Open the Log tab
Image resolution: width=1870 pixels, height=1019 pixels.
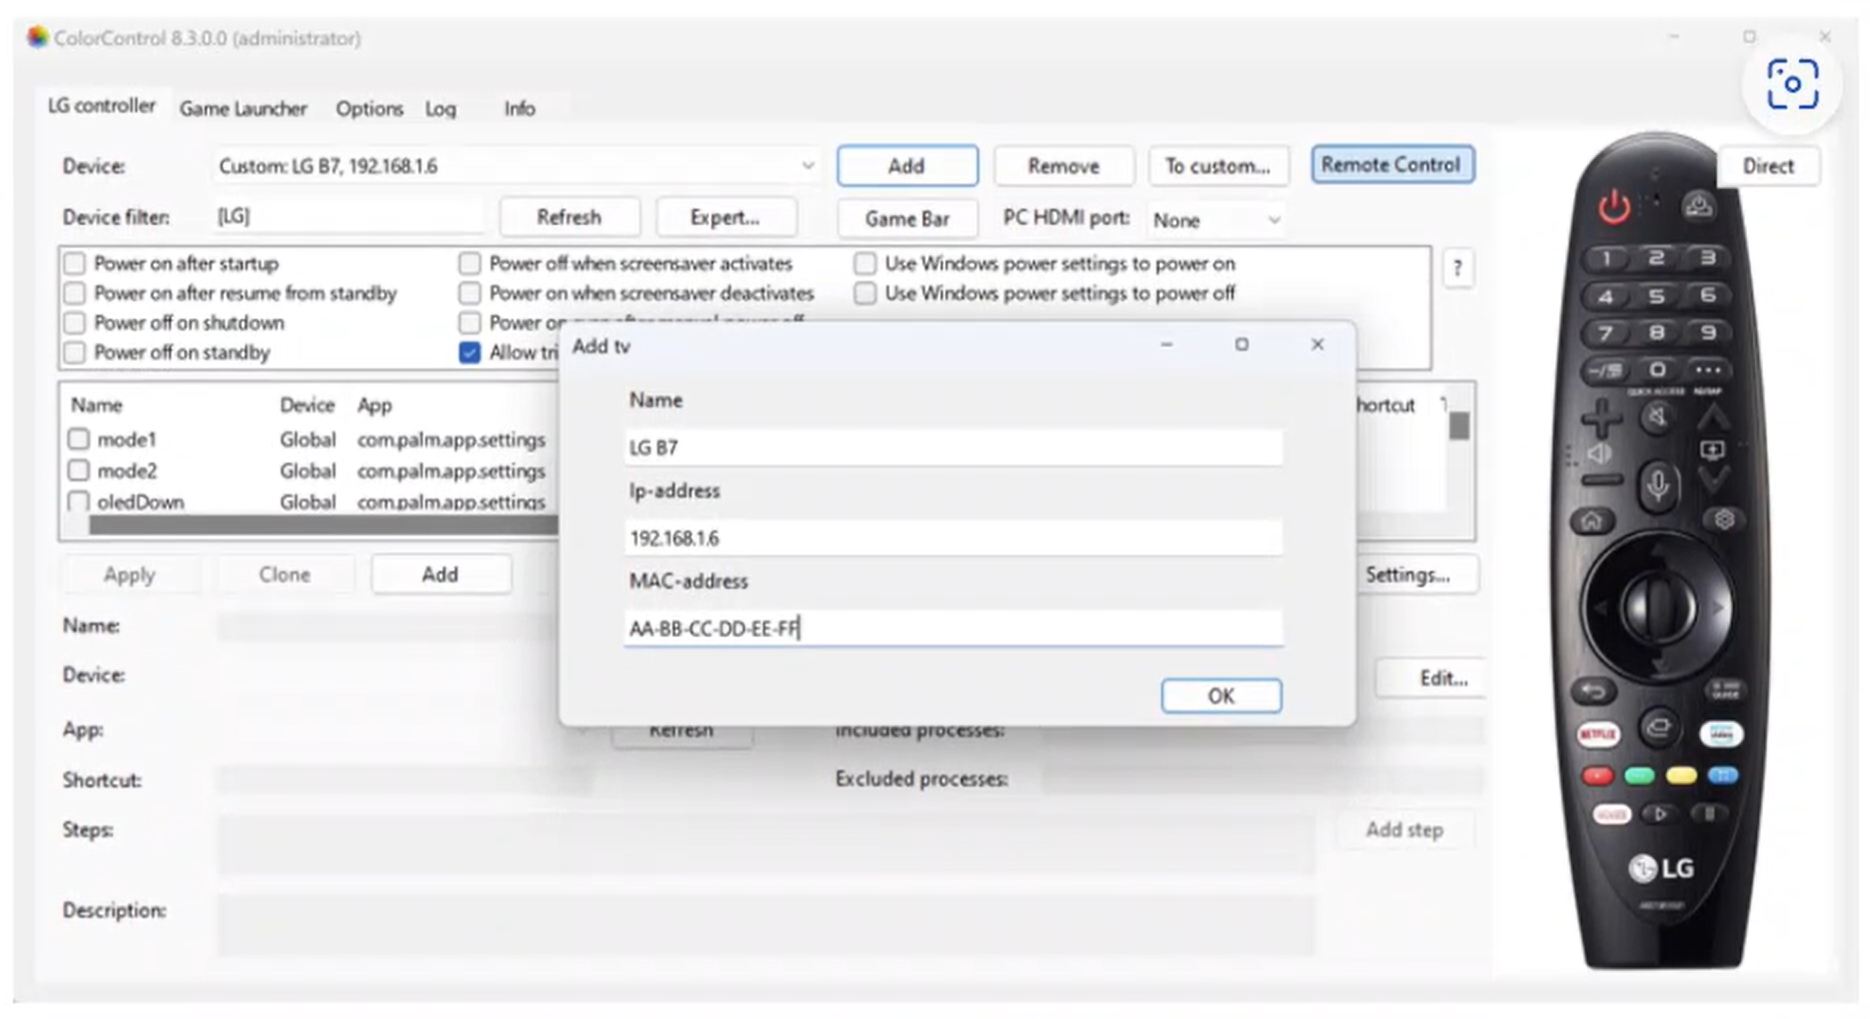coord(440,108)
